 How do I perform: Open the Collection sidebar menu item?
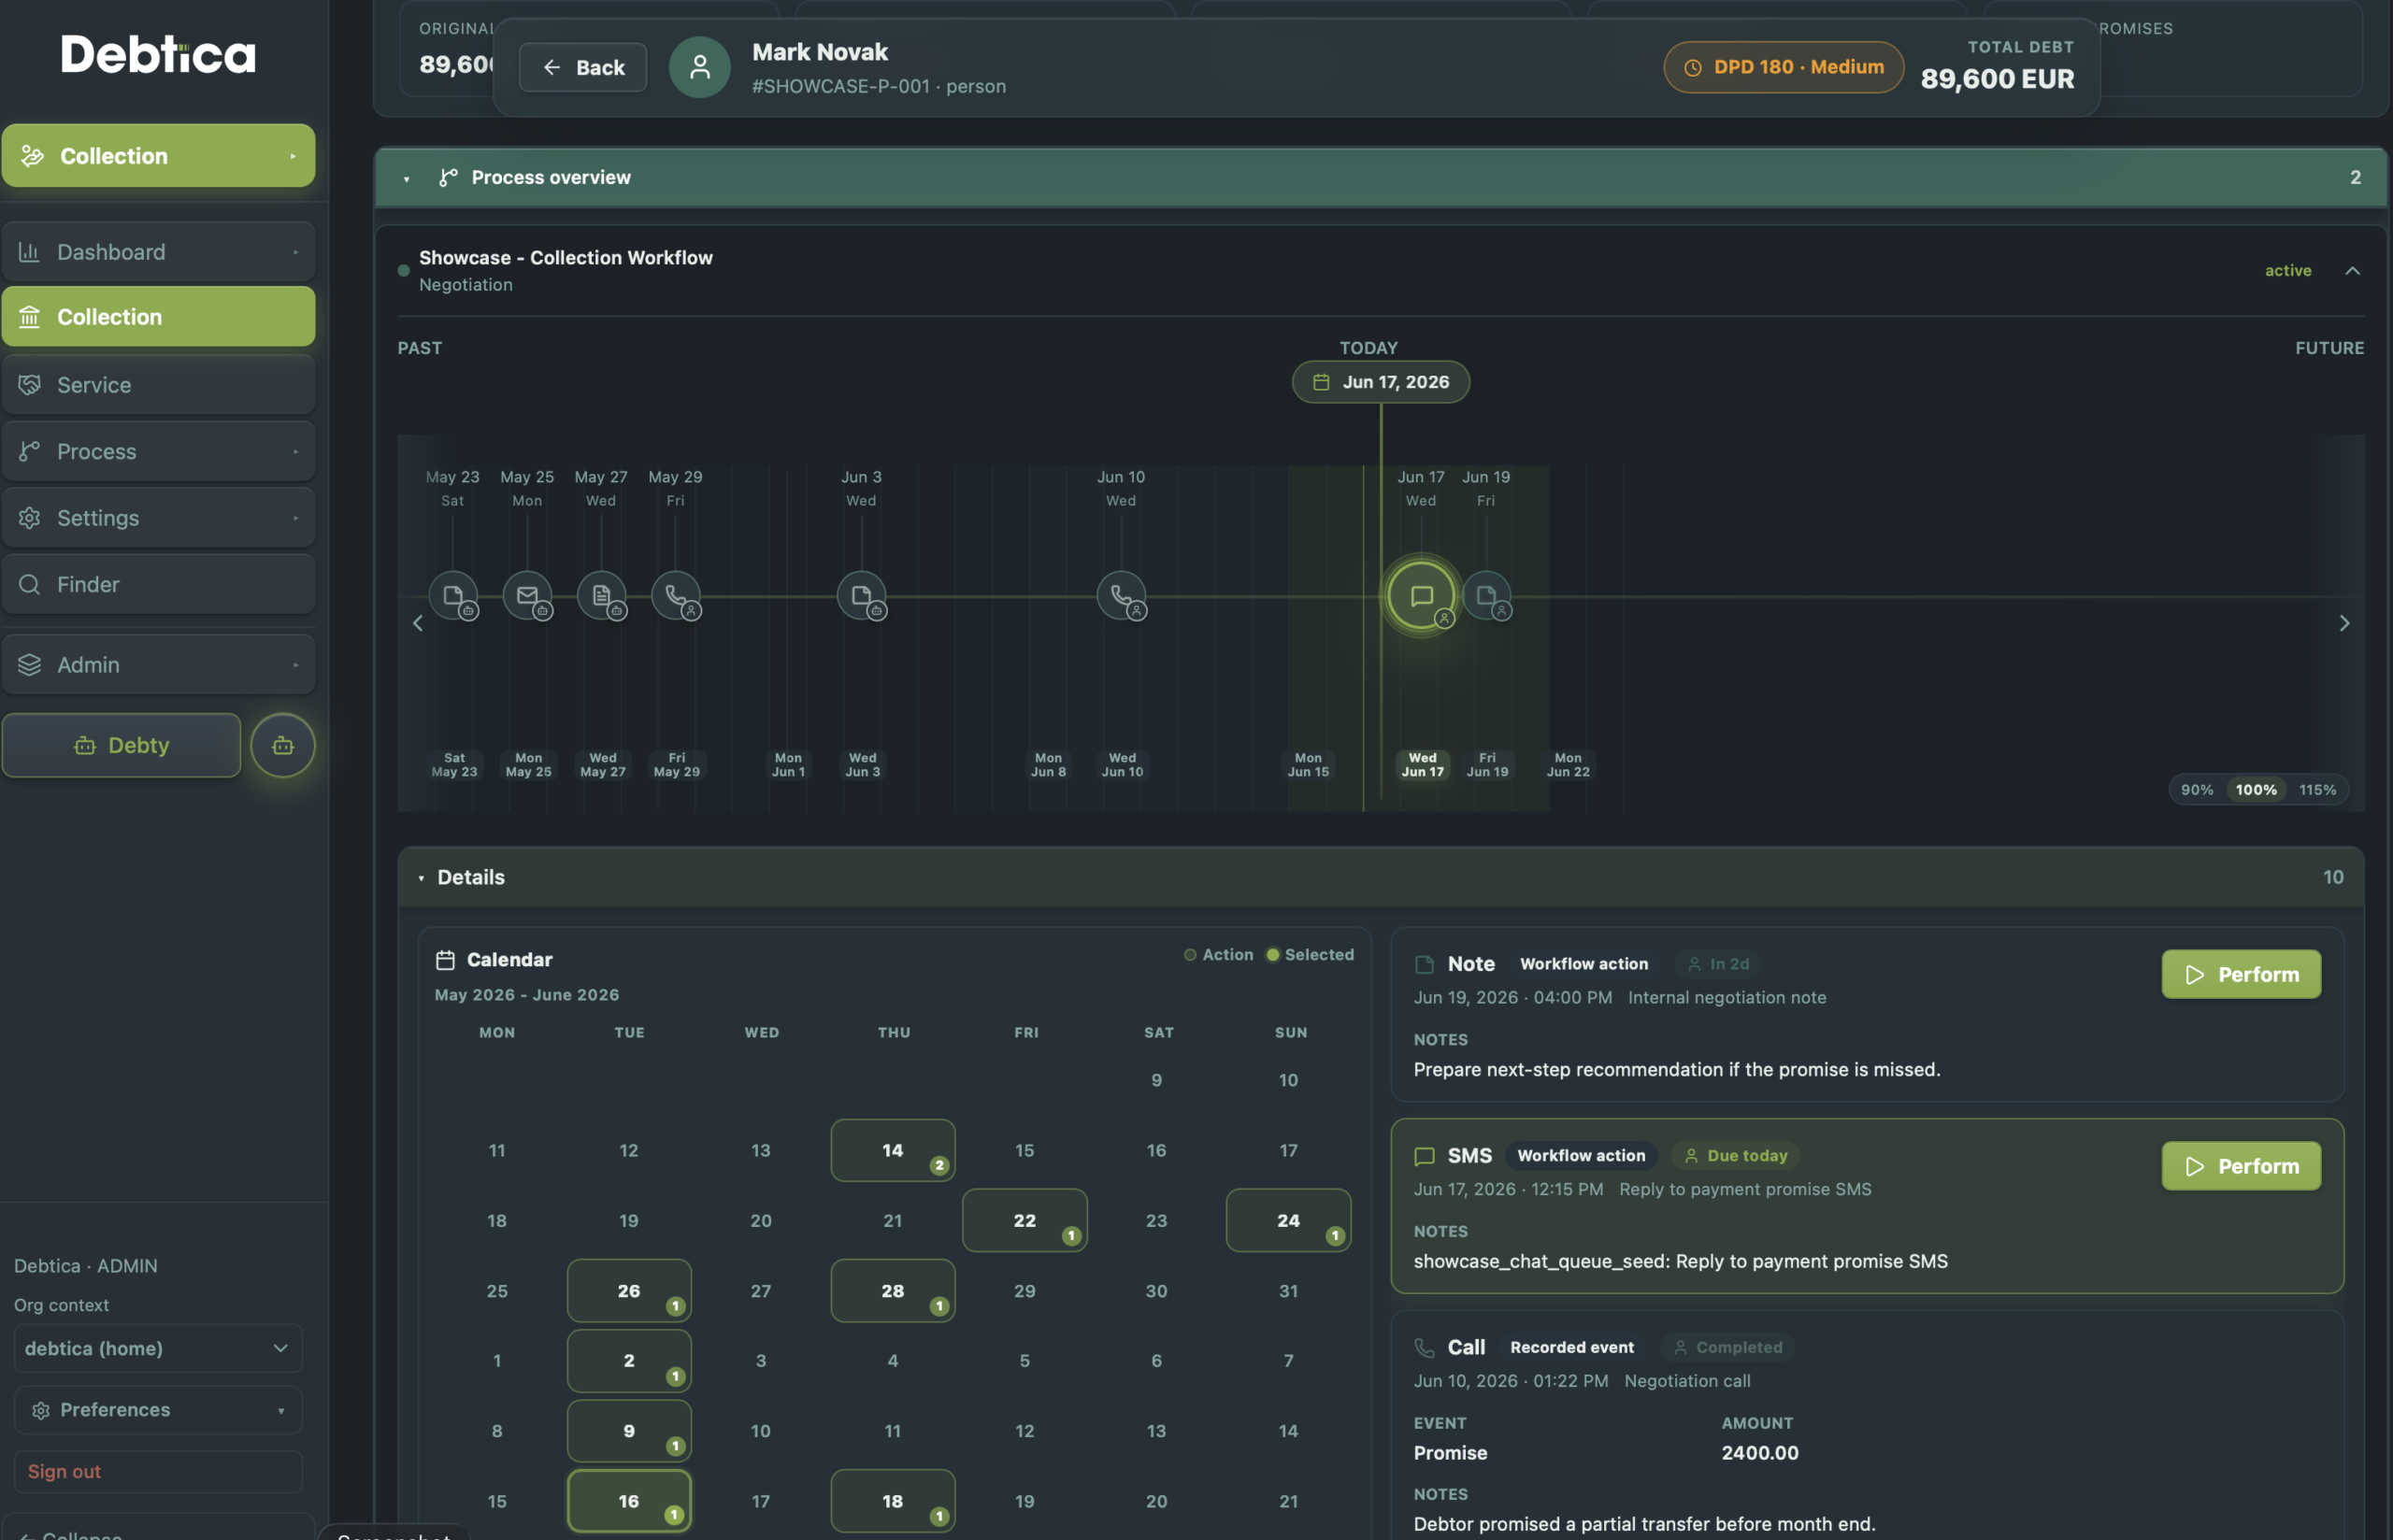[x=158, y=317]
